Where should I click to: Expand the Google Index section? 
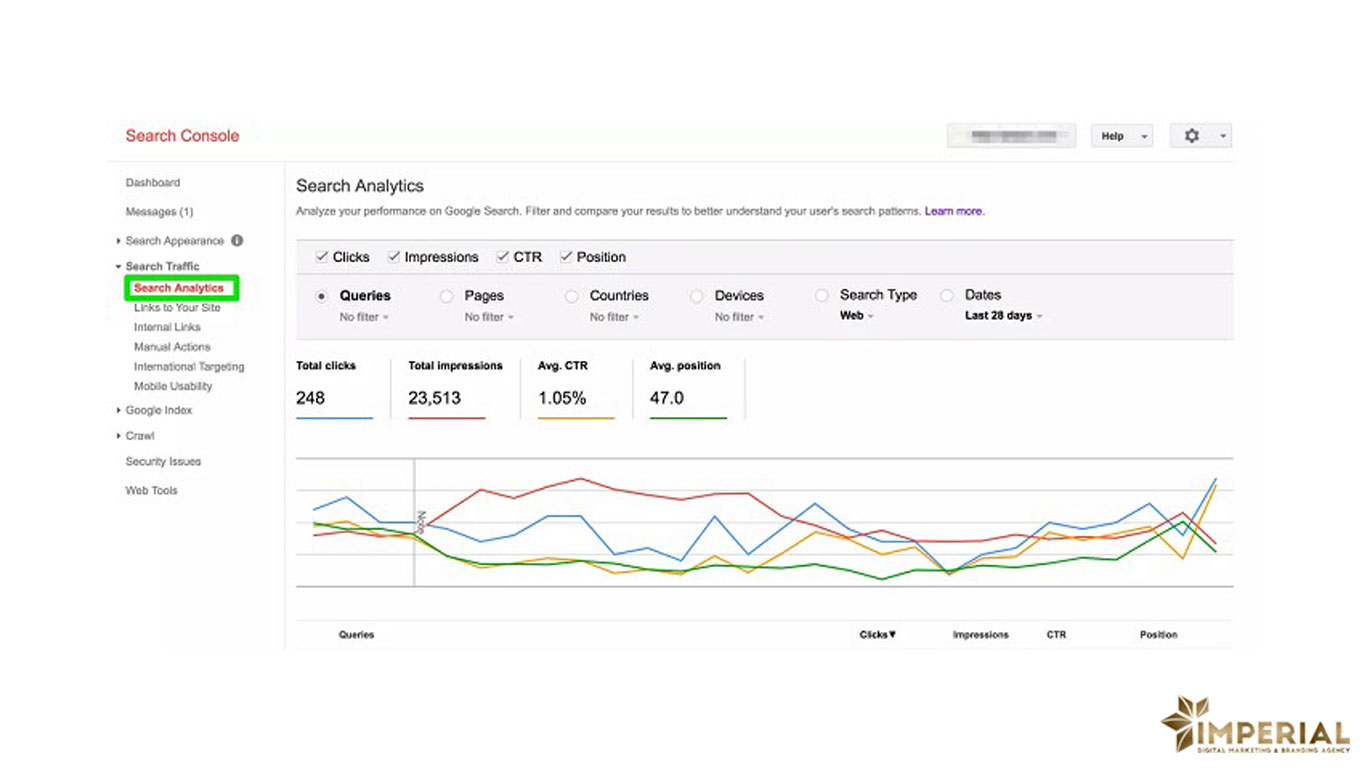[158, 410]
